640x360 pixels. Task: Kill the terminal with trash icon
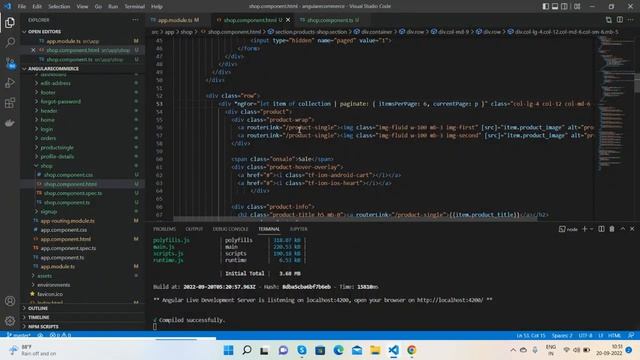pyautogui.click(x=612, y=229)
